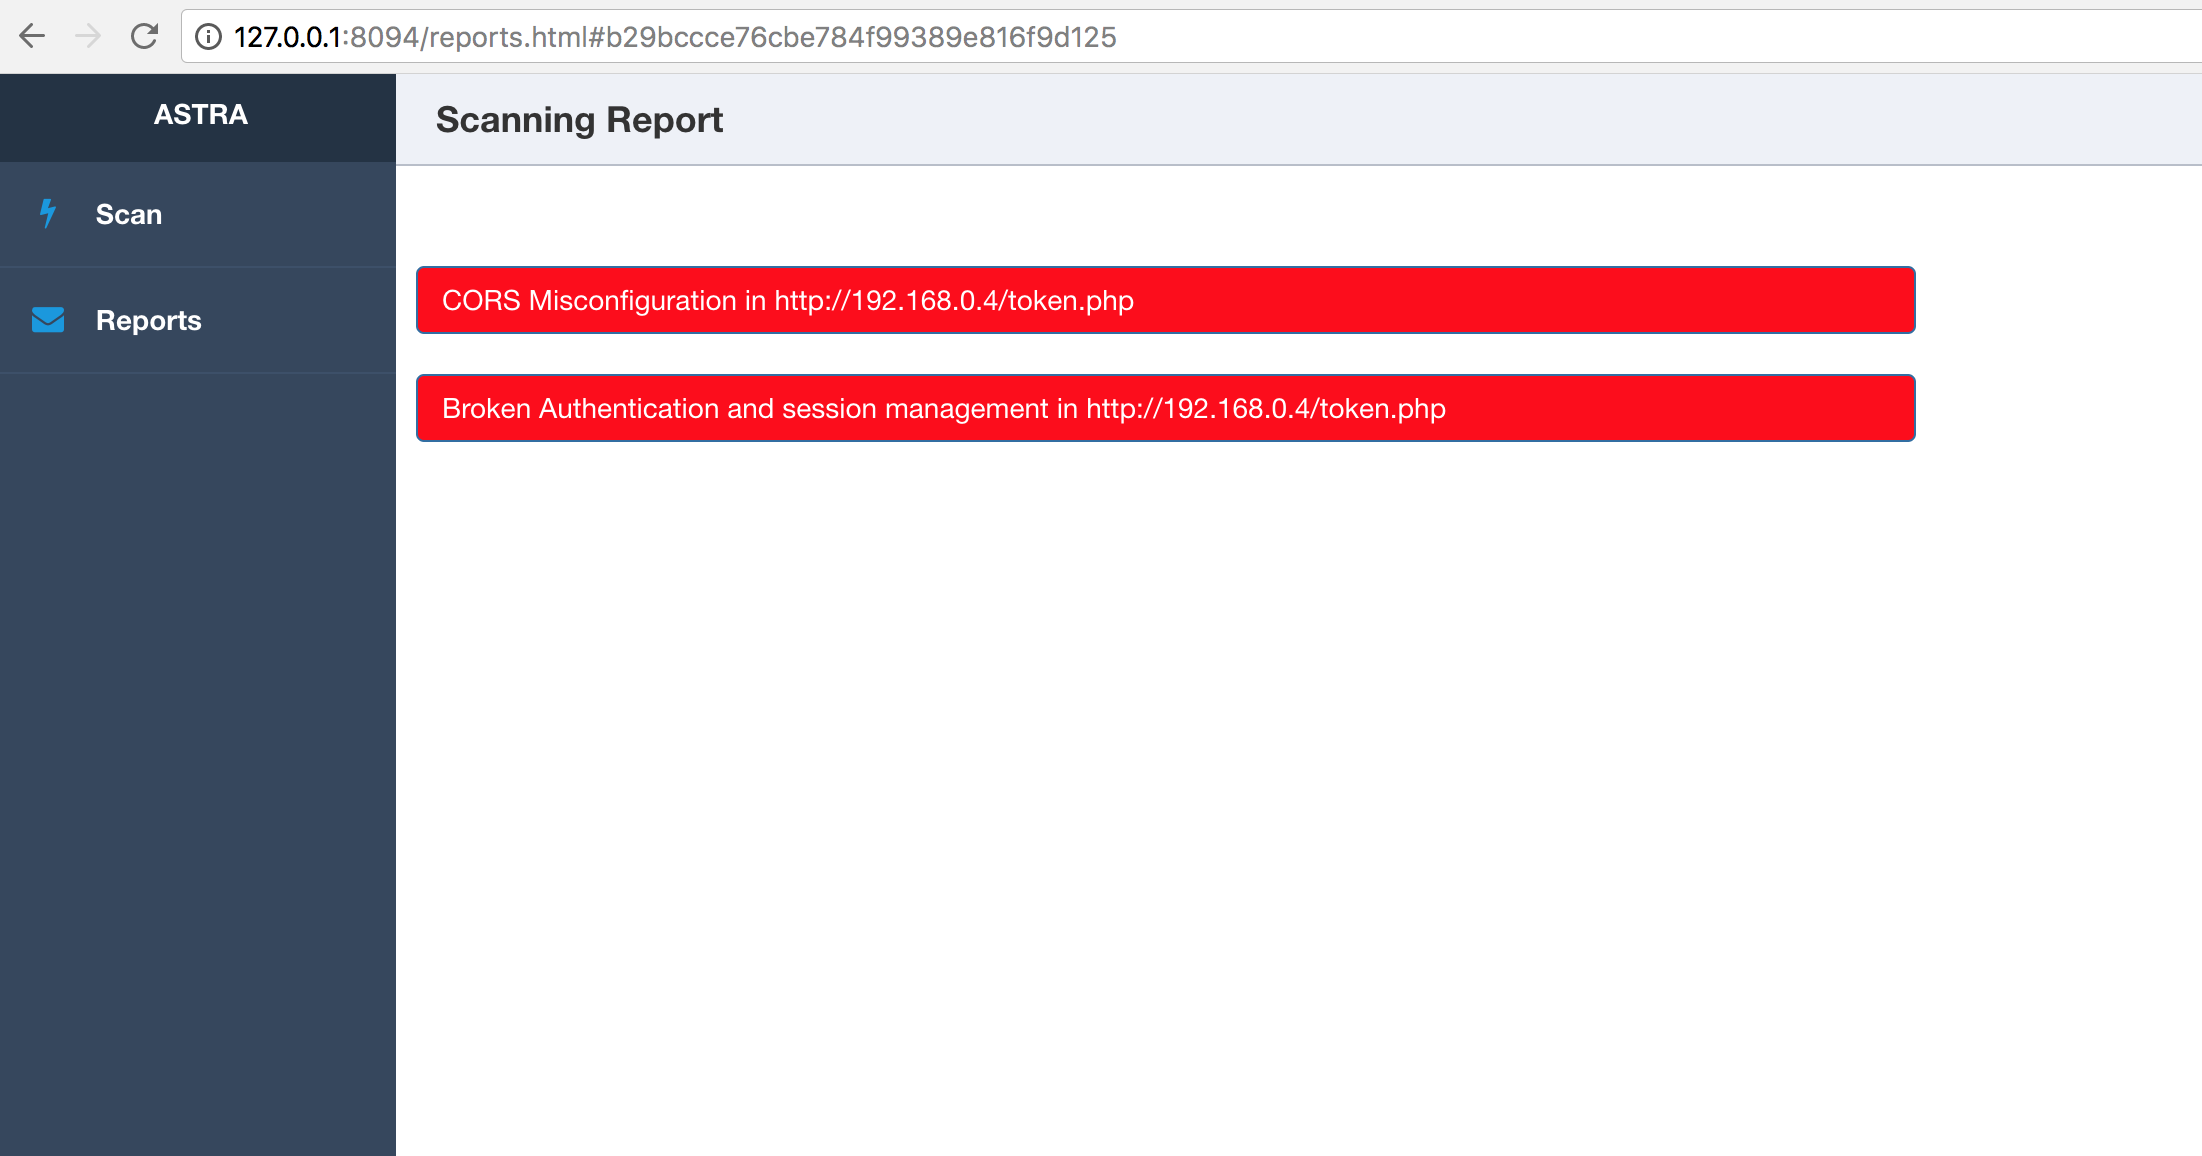Click the browser back arrow
This screenshot has width=2202, height=1156.
click(x=32, y=37)
